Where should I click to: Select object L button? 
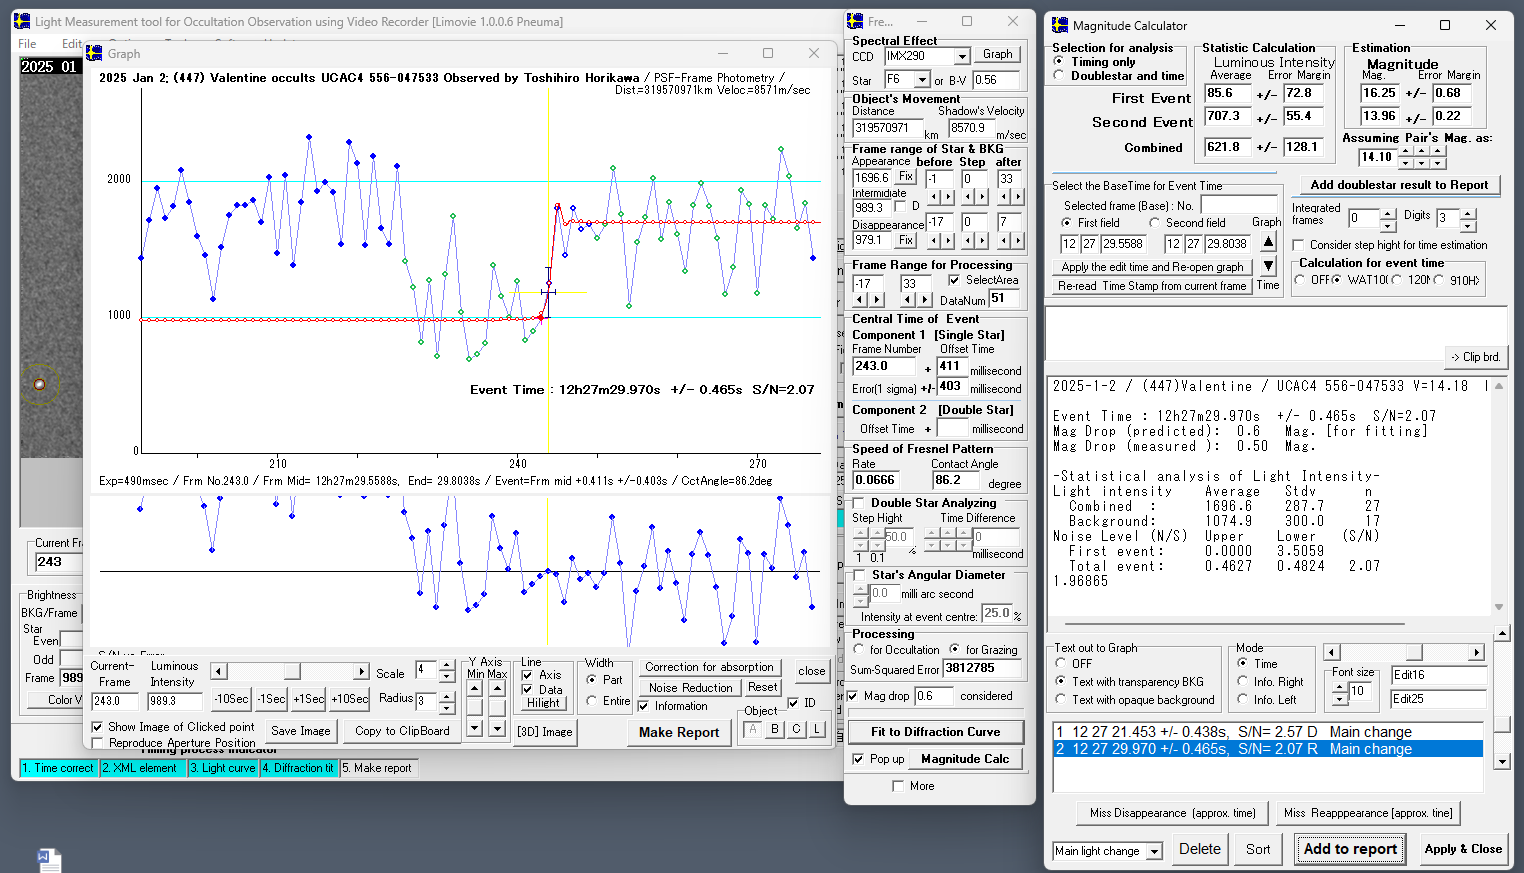click(817, 729)
